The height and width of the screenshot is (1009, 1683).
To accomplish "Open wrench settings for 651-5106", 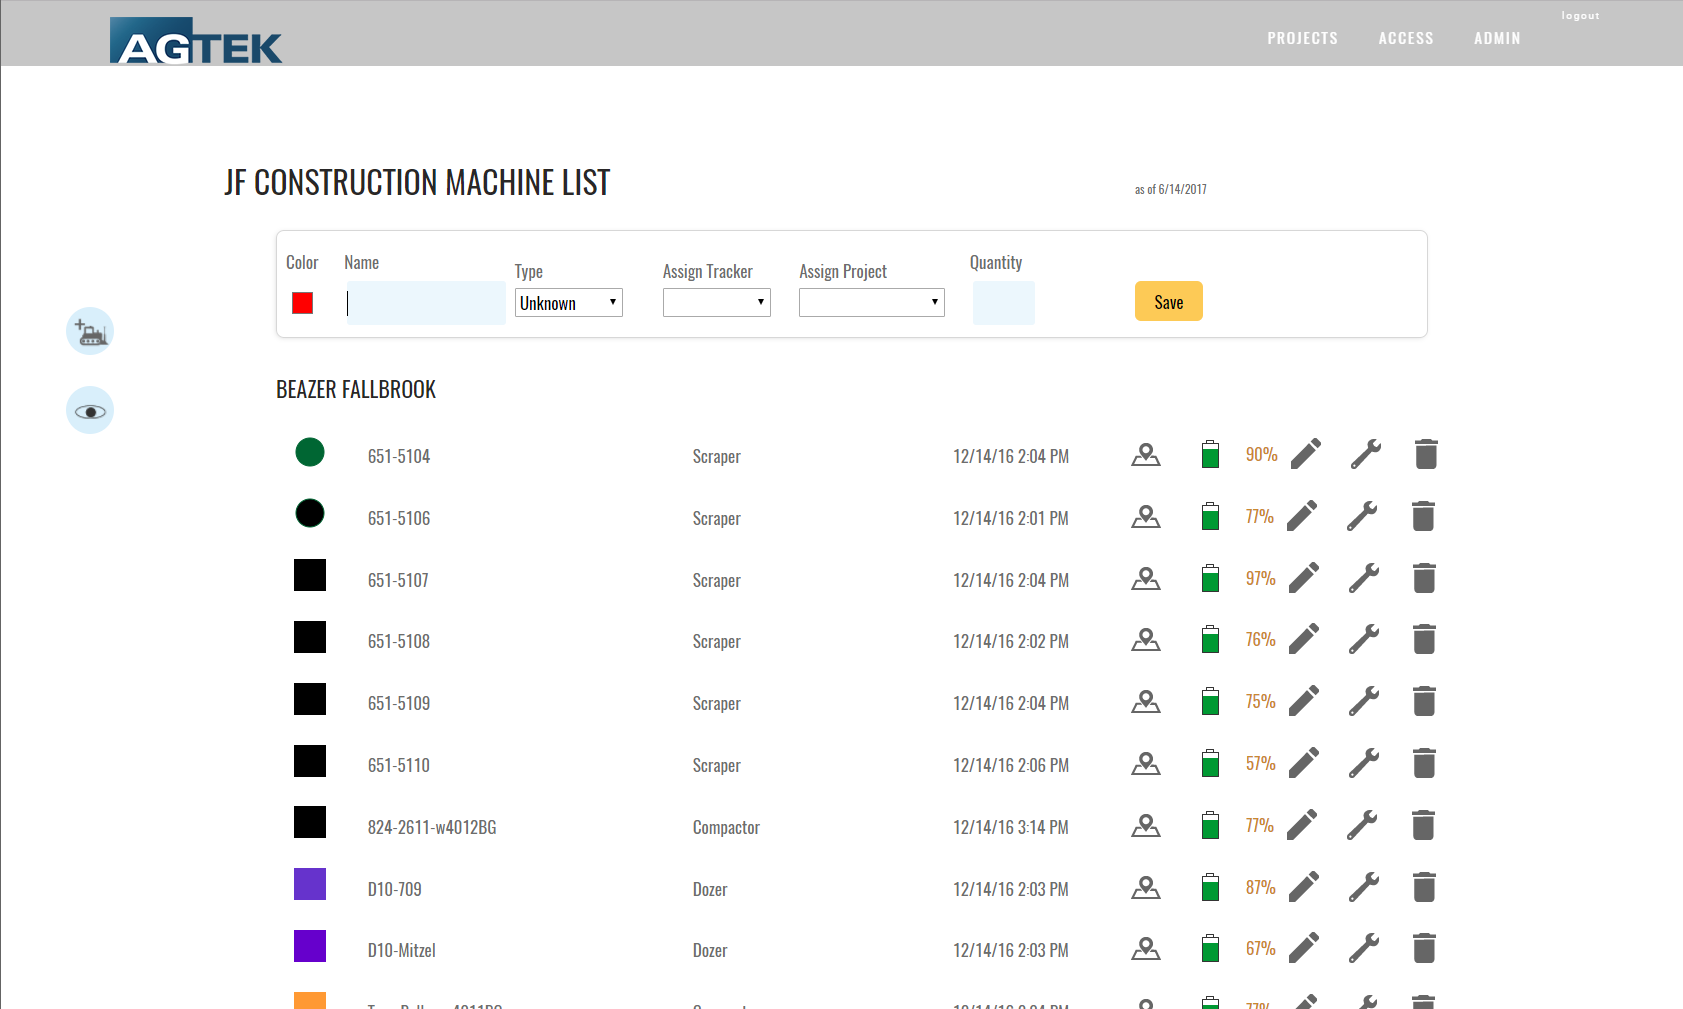I will click(1362, 516).
